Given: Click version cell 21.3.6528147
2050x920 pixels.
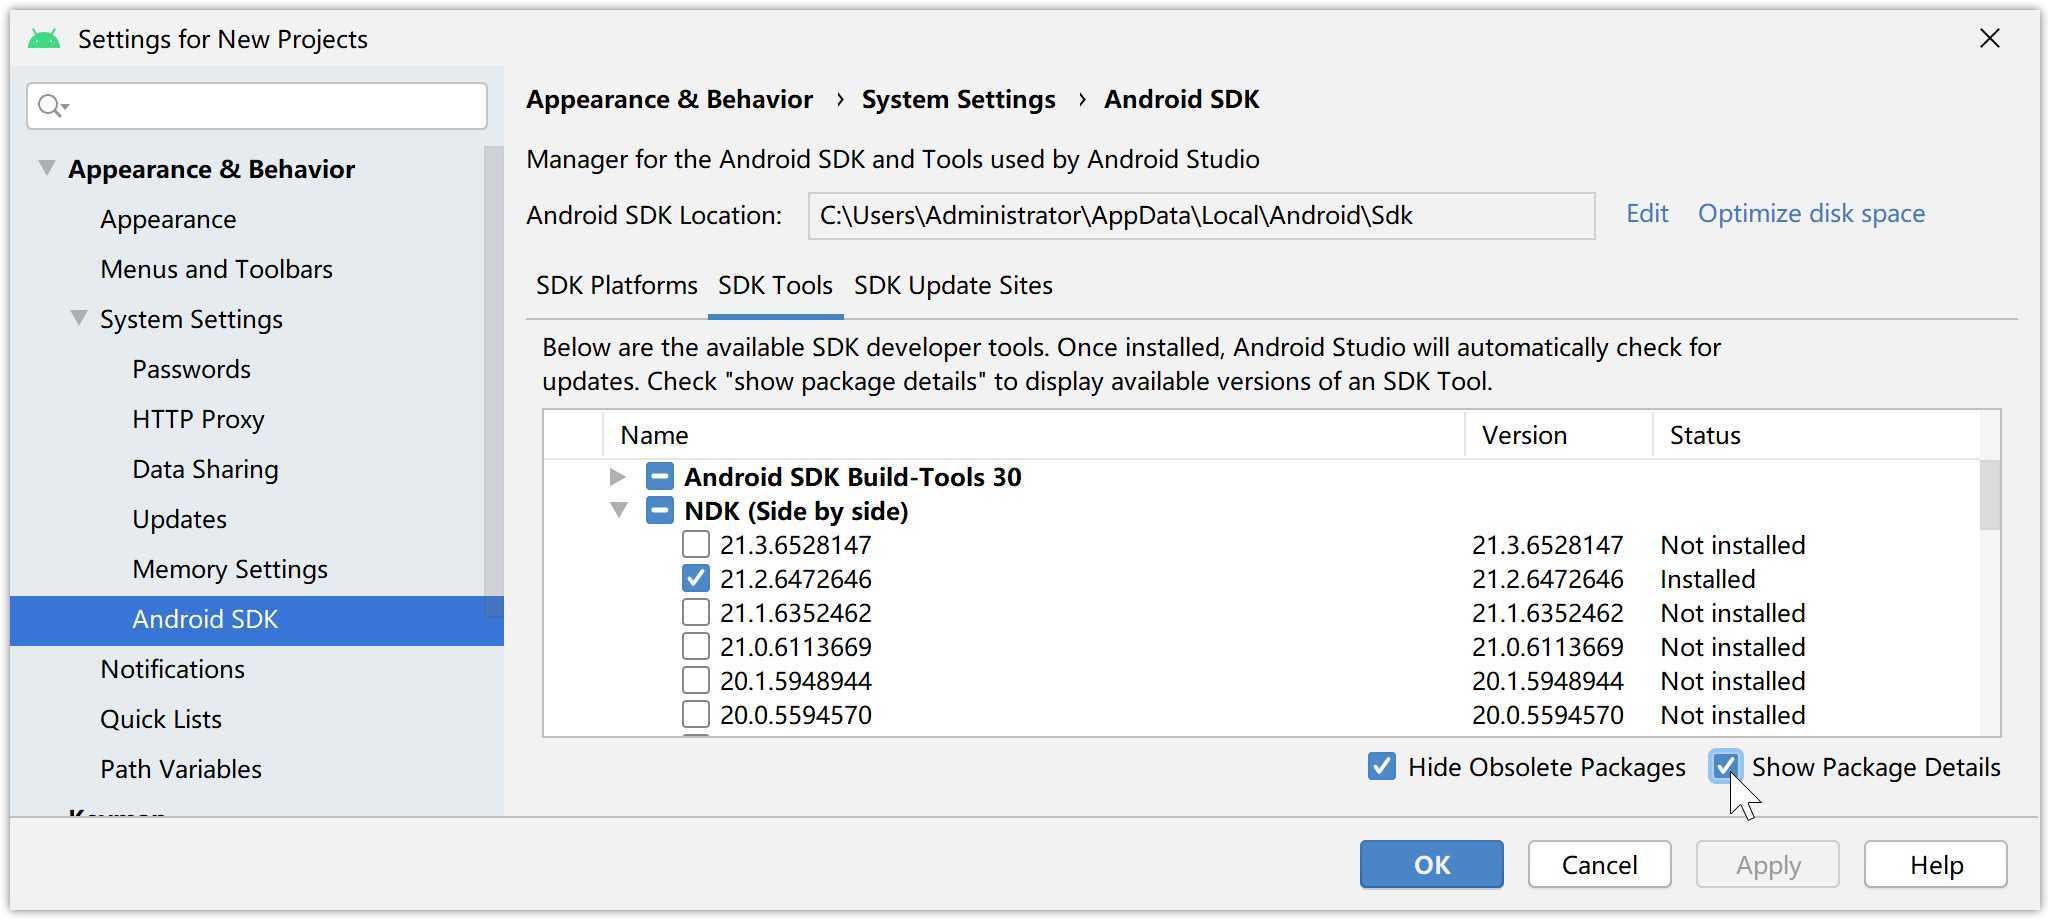Looking at the screenshot, I should (x=1547, y=545).
